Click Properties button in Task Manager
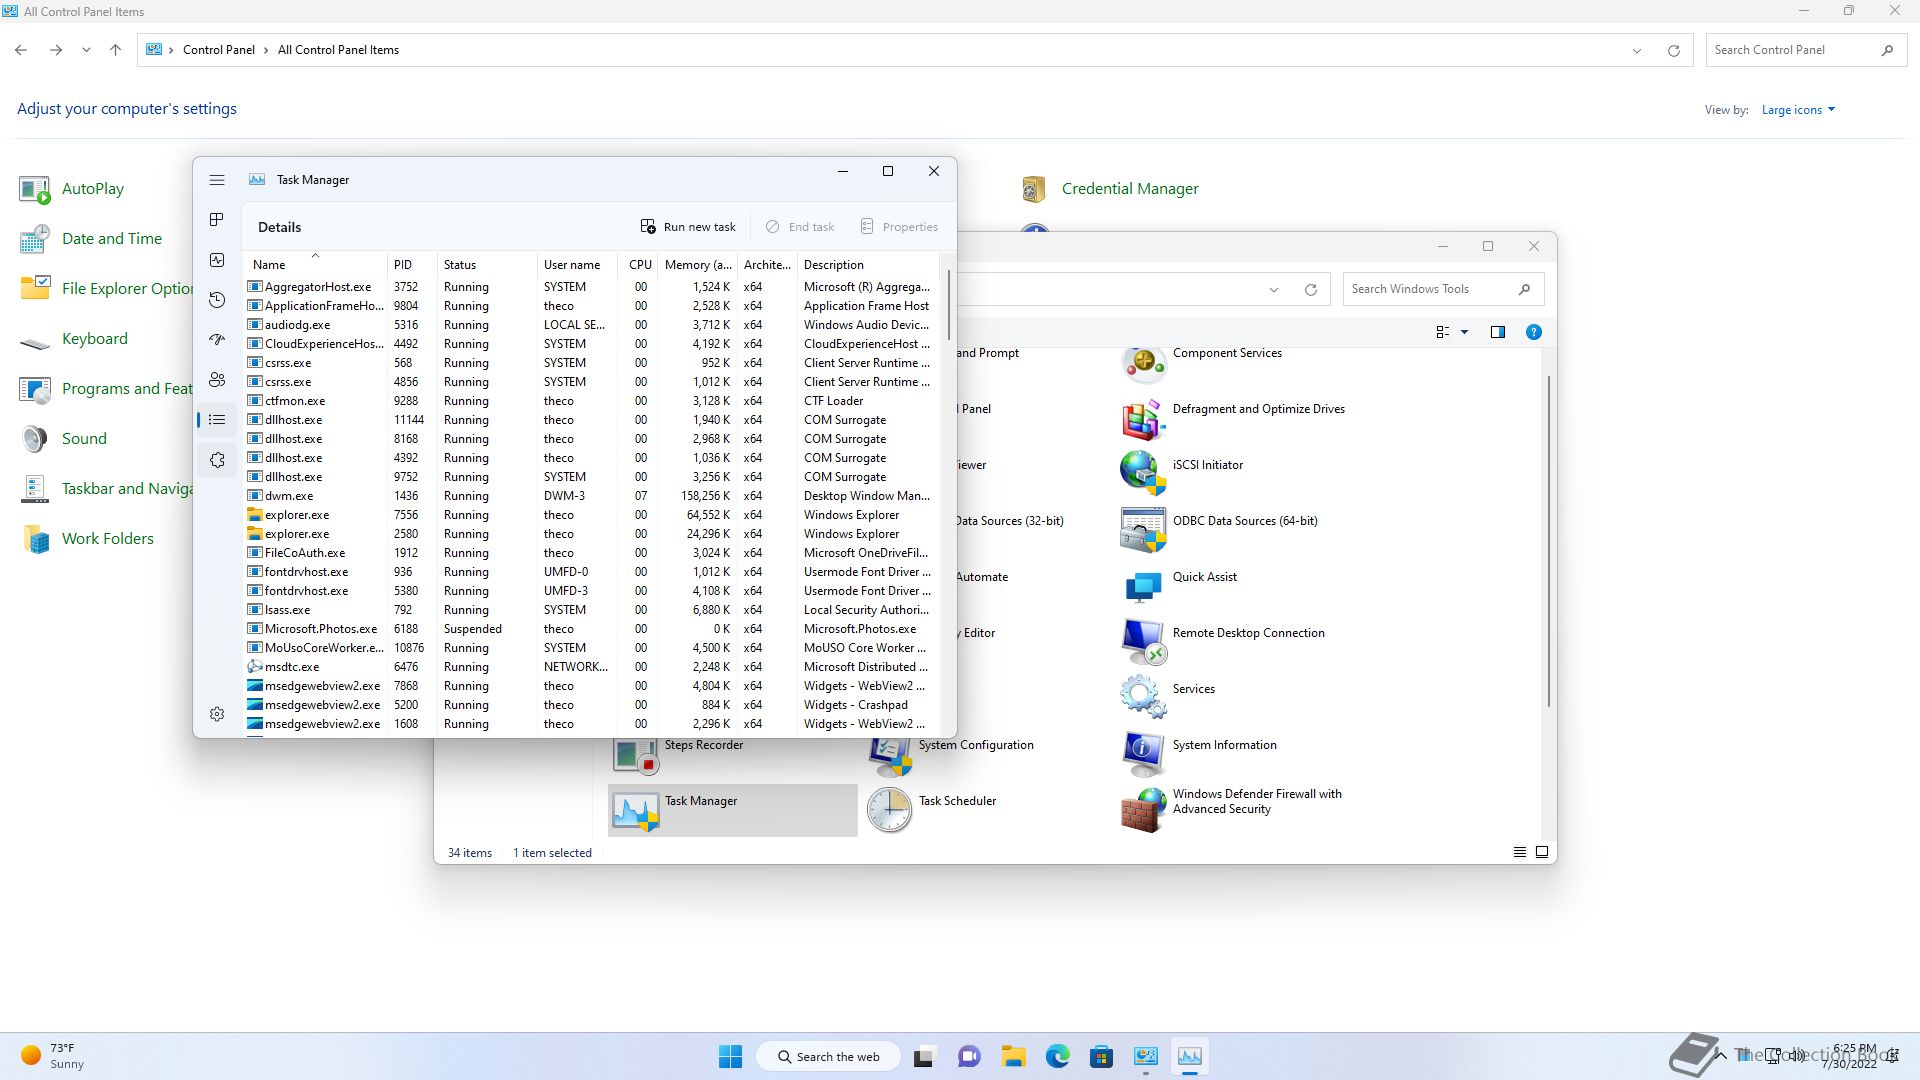 pyautogui.click(x=899, y=227)
